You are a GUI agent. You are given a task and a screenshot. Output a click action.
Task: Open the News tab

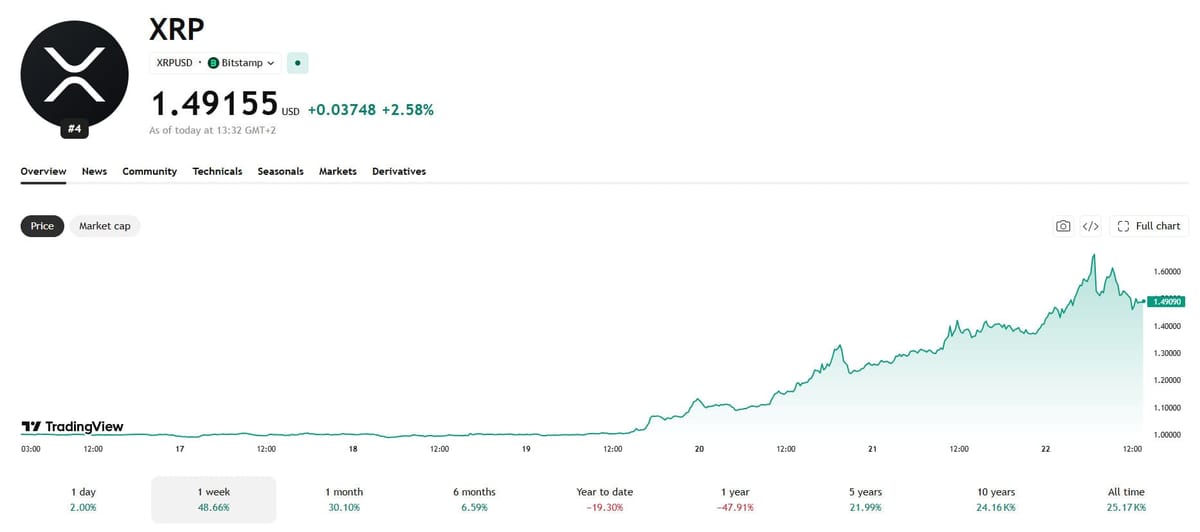[94, 171]
